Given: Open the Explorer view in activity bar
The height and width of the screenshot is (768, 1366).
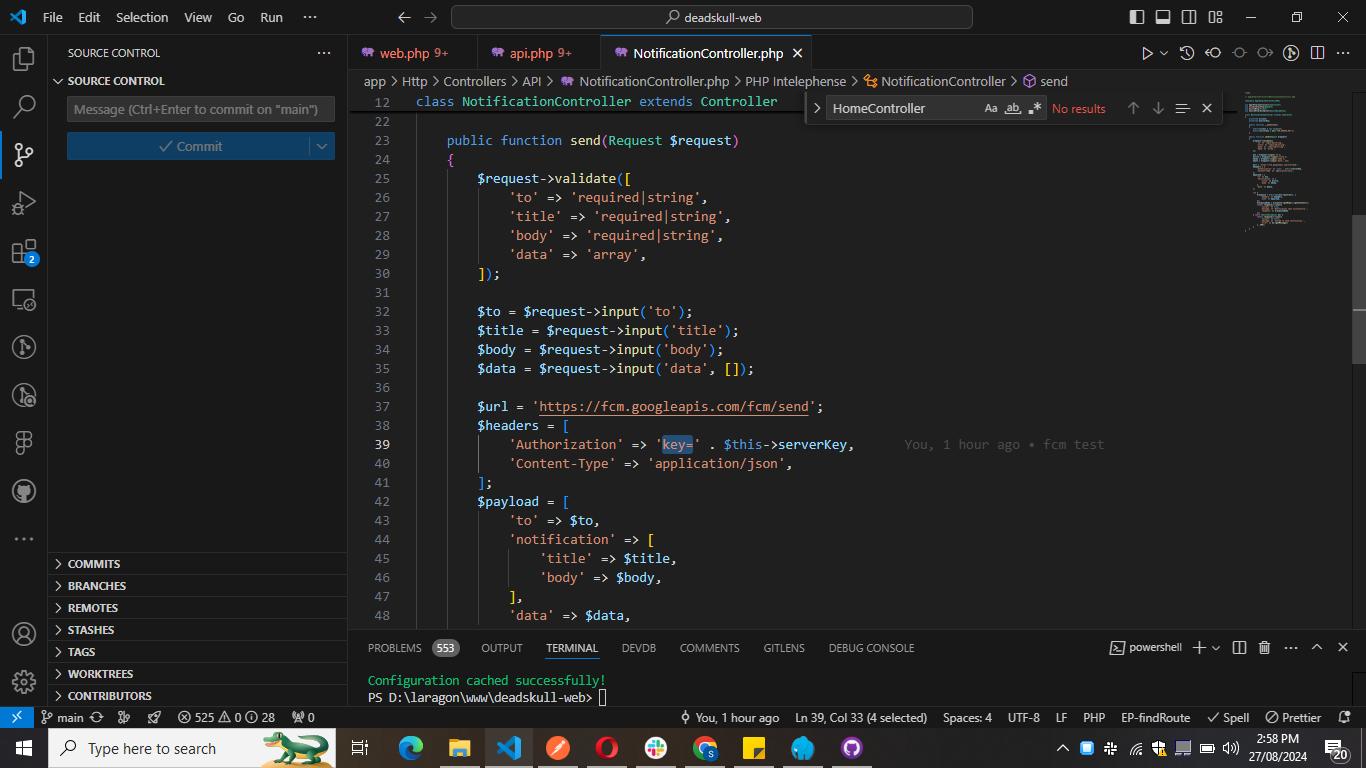Looking at the screenshot, I should coord(24,58).
